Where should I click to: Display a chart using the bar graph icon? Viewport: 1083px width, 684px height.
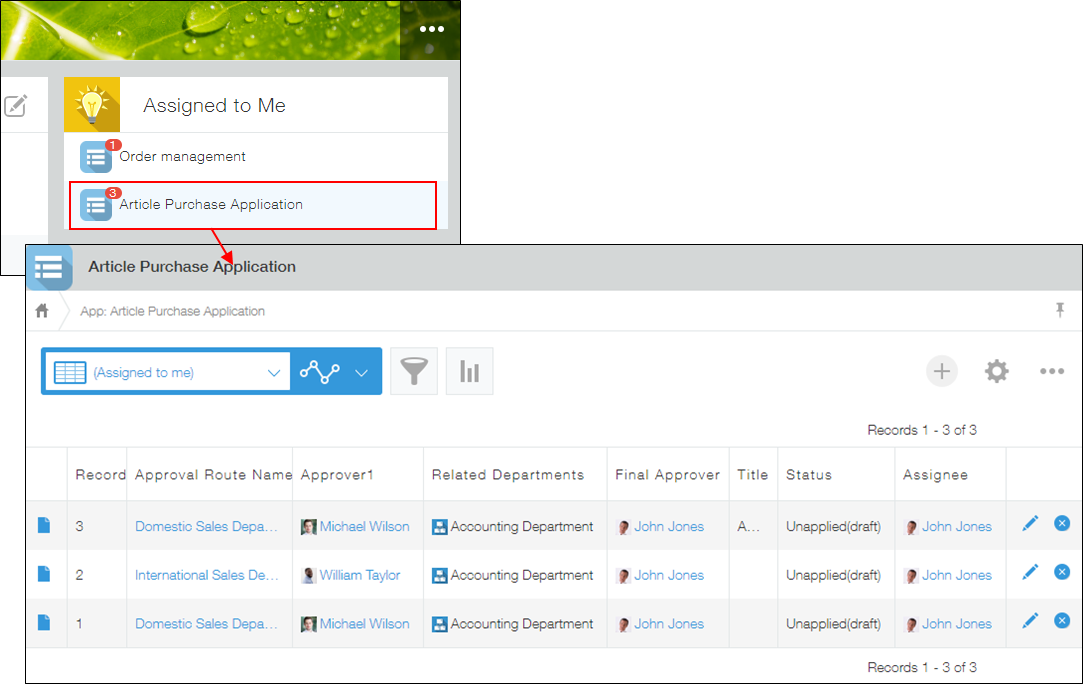(469, 370)
